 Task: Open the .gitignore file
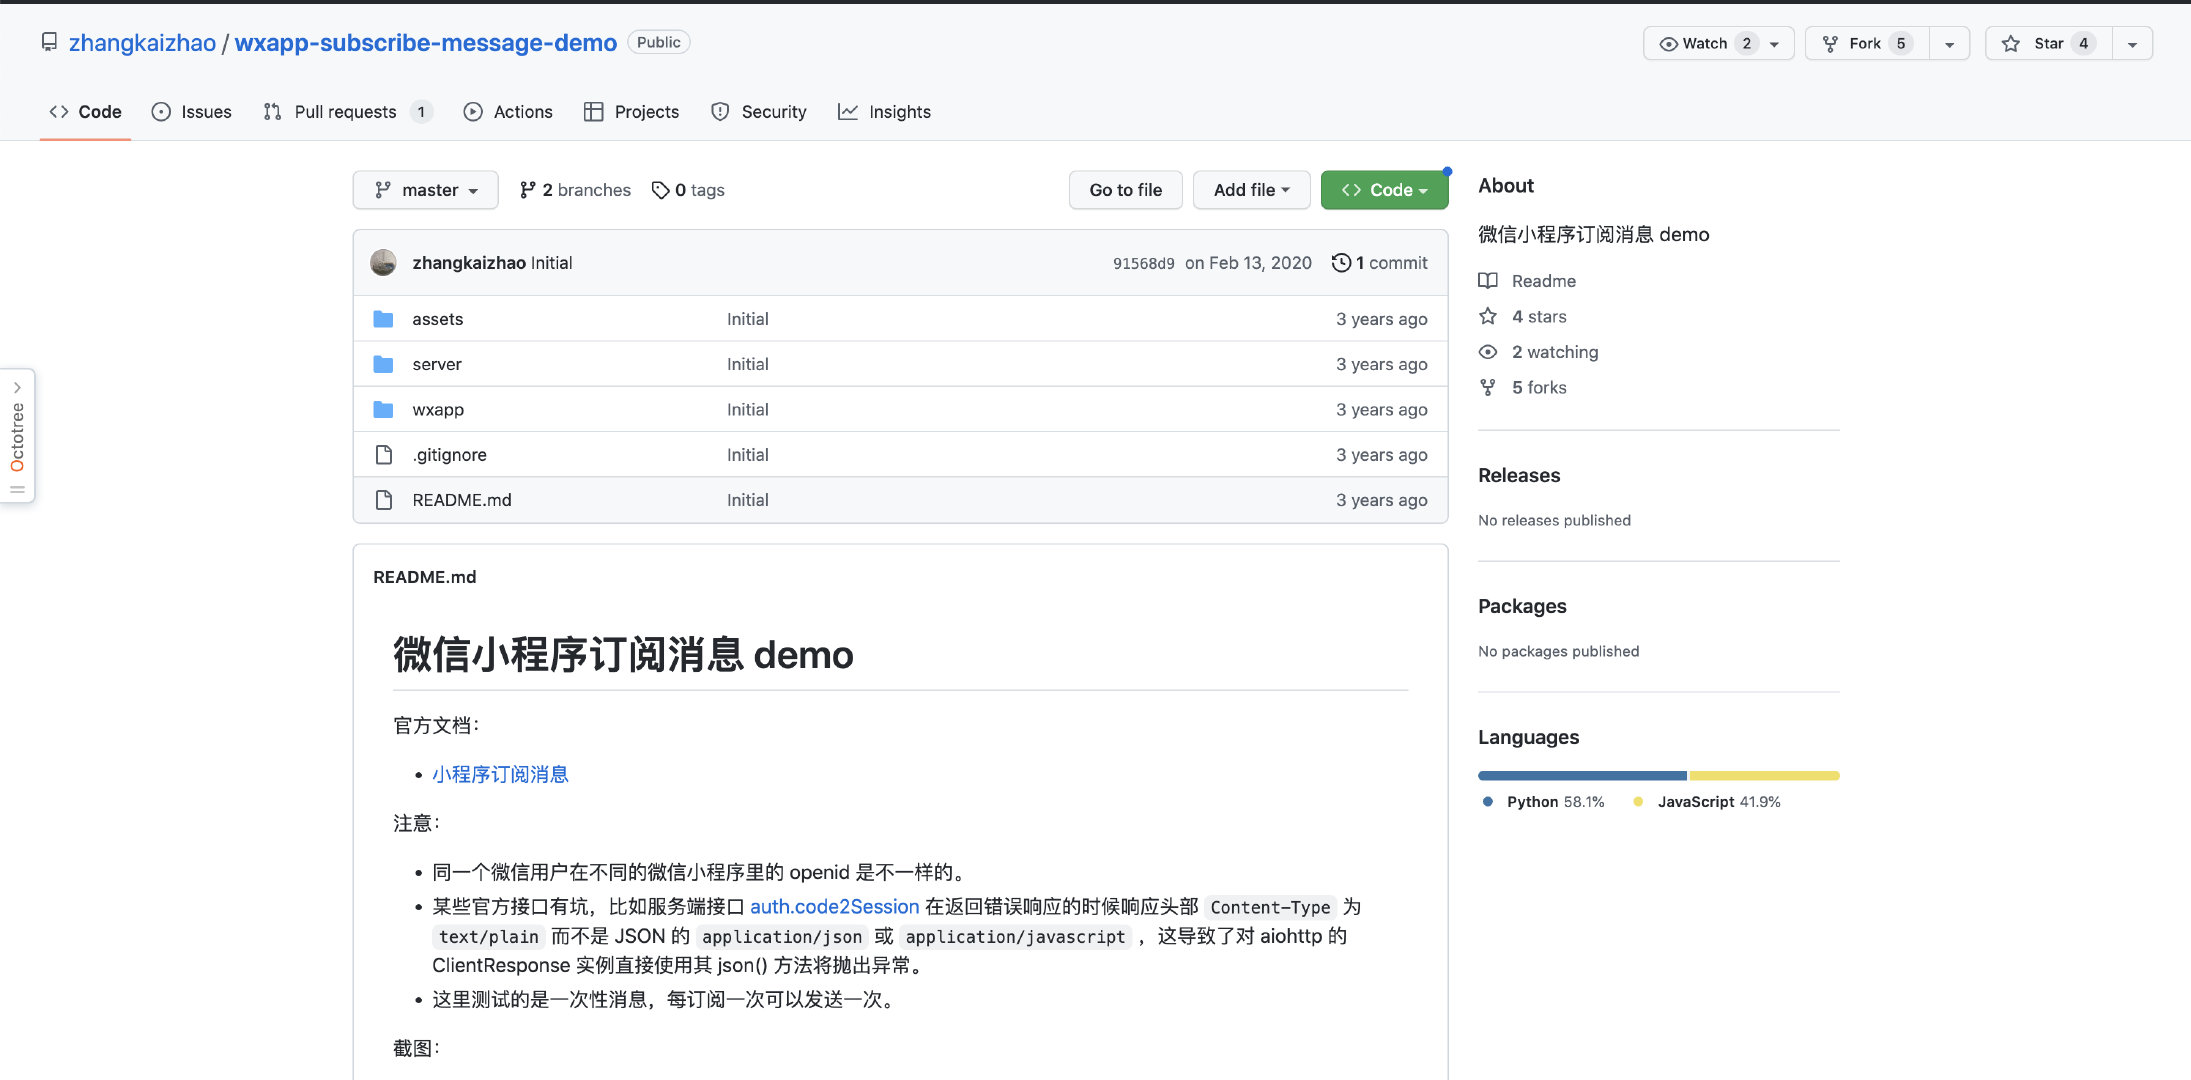point(450,455)
